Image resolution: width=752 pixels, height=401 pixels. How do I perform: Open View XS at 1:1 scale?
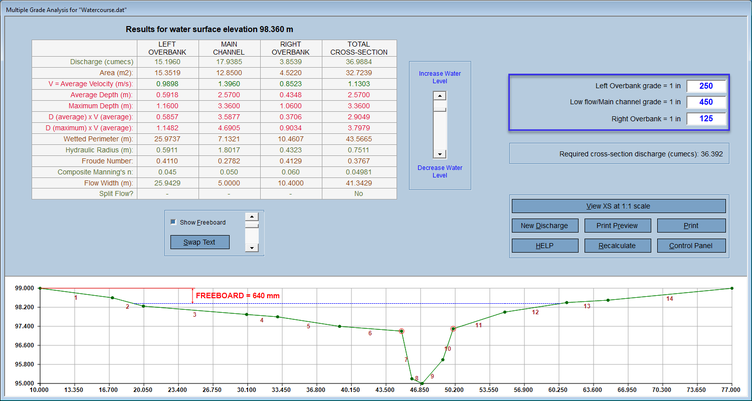pyautogui.click(x=619, y=206)
